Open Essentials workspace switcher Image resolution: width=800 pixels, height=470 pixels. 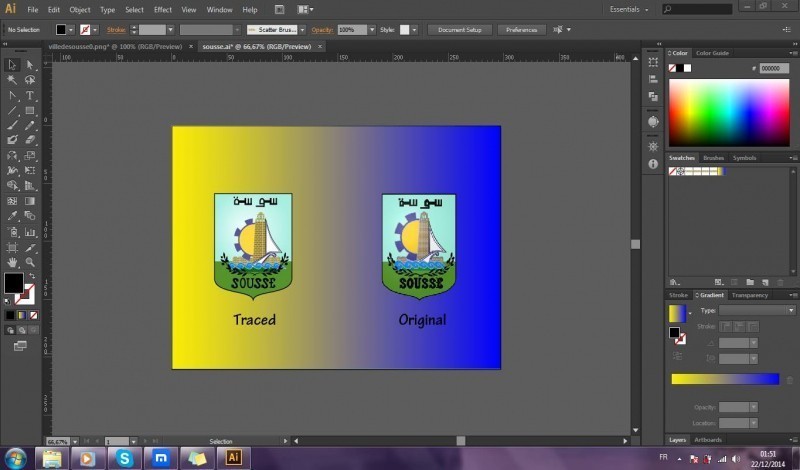click(x=629, y=9)
